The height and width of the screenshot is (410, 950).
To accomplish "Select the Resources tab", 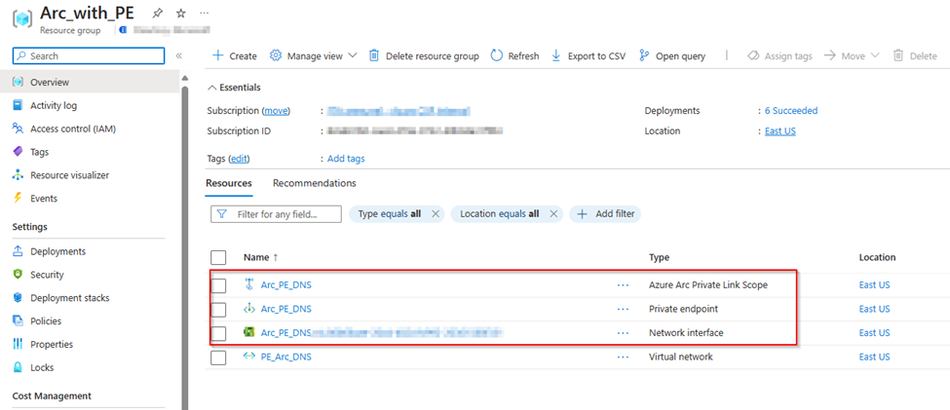I will pos(228,183).
